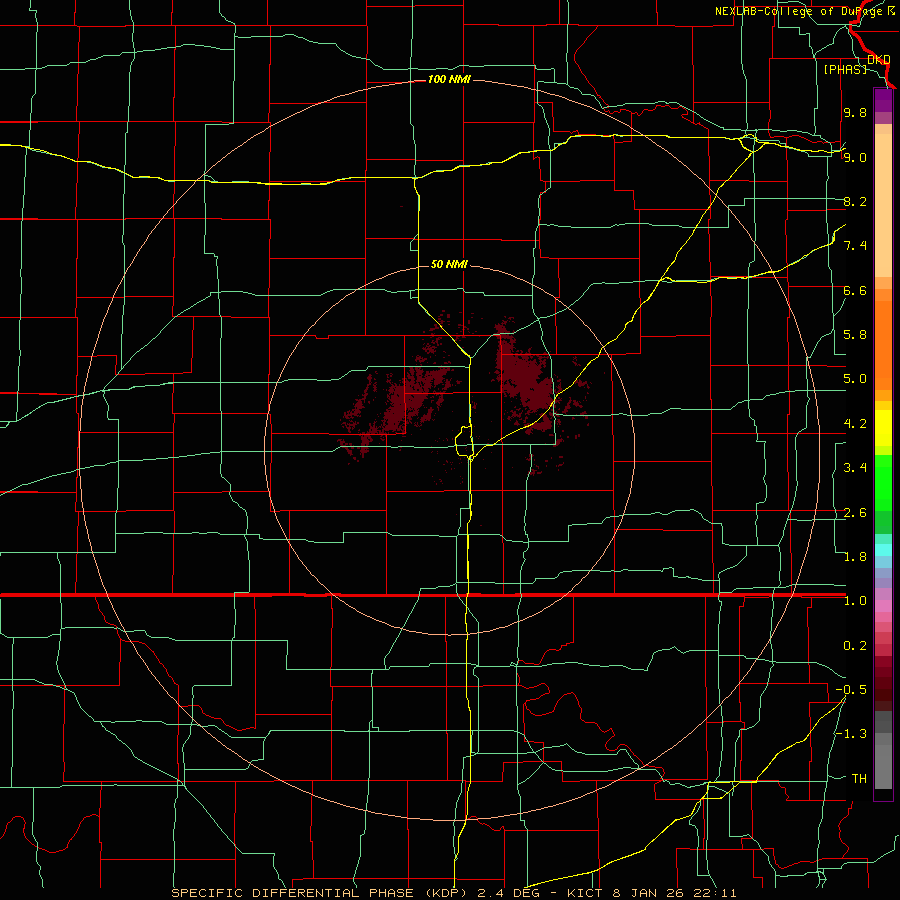Click the pale peach segment of the color bar
Image resolution: width=900 pixels, height=900 pixels.
click(x=883, y=207)
